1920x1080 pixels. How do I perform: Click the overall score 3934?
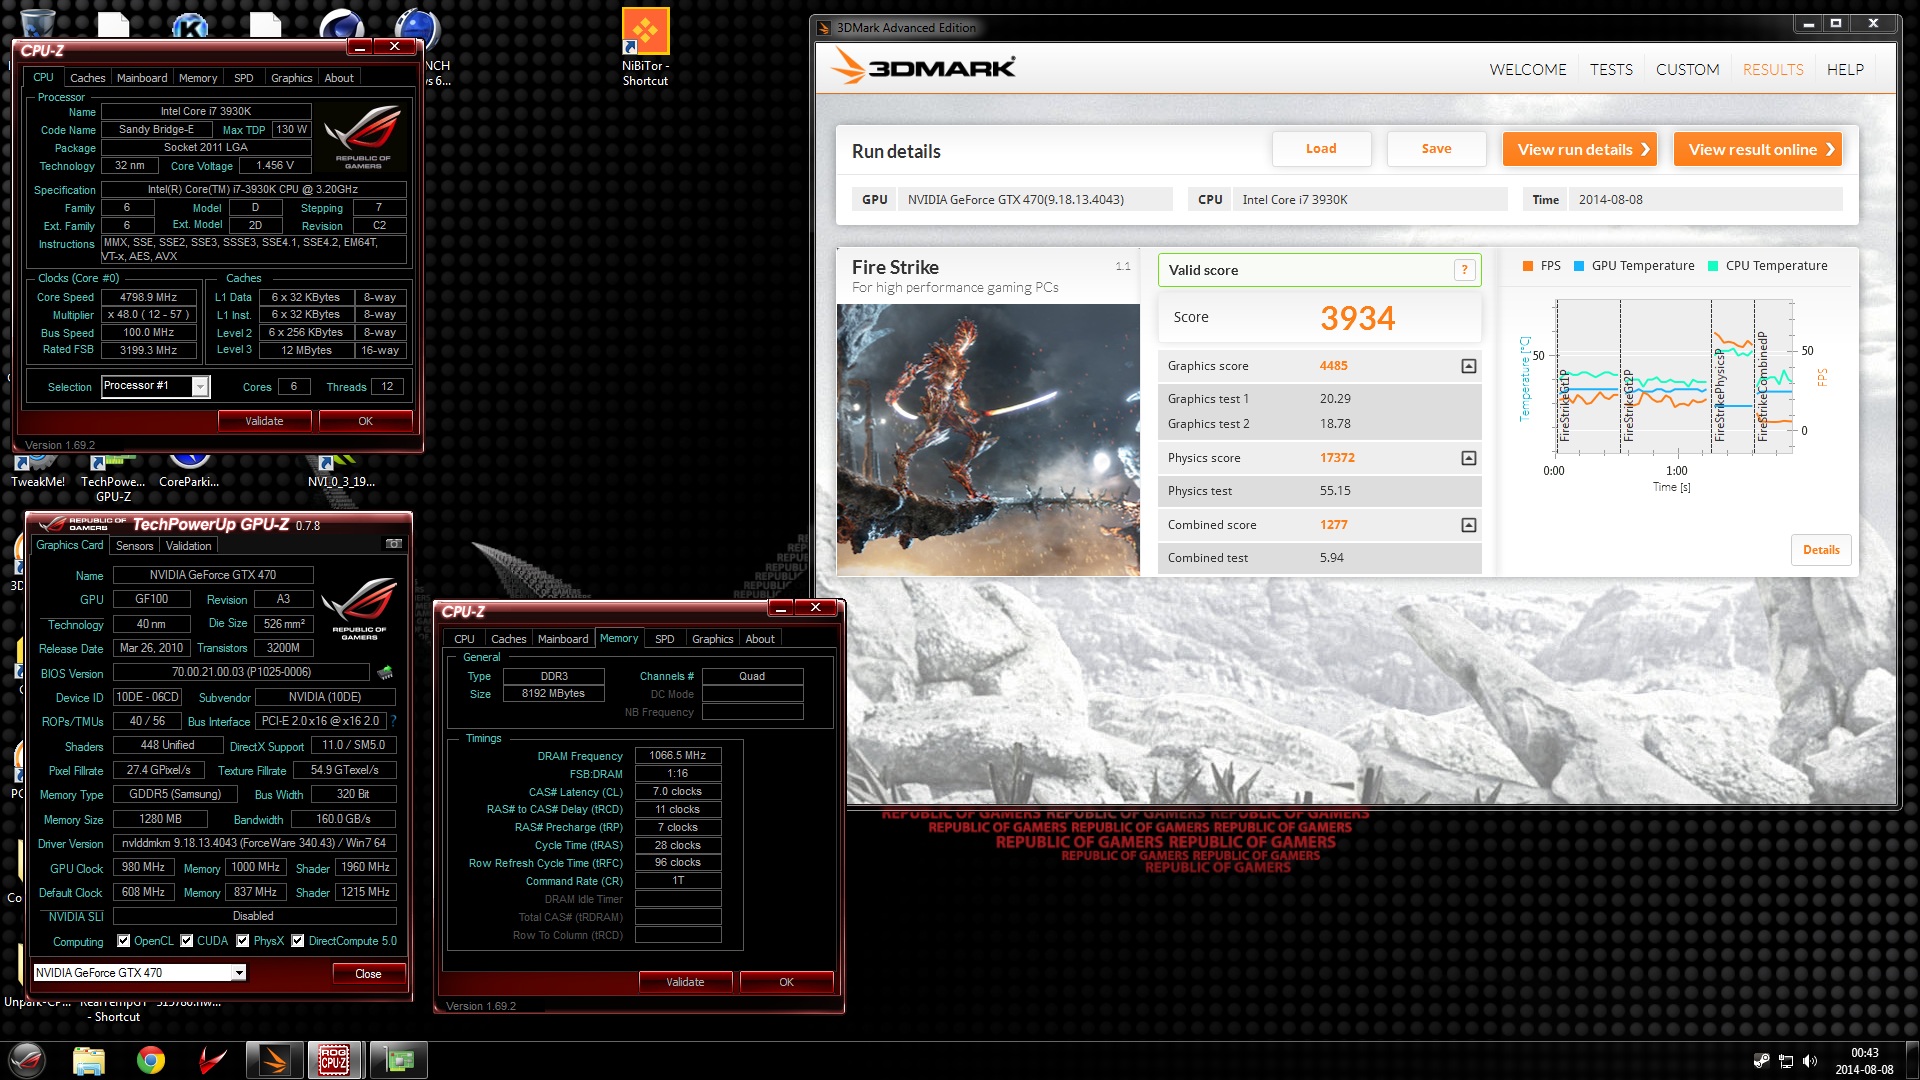click(x=1357, y=319)
